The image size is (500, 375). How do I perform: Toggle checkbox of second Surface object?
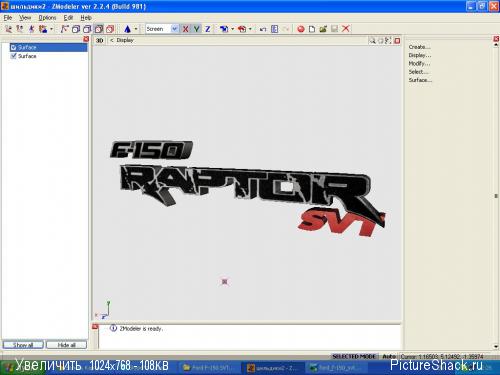pos(13,56)
